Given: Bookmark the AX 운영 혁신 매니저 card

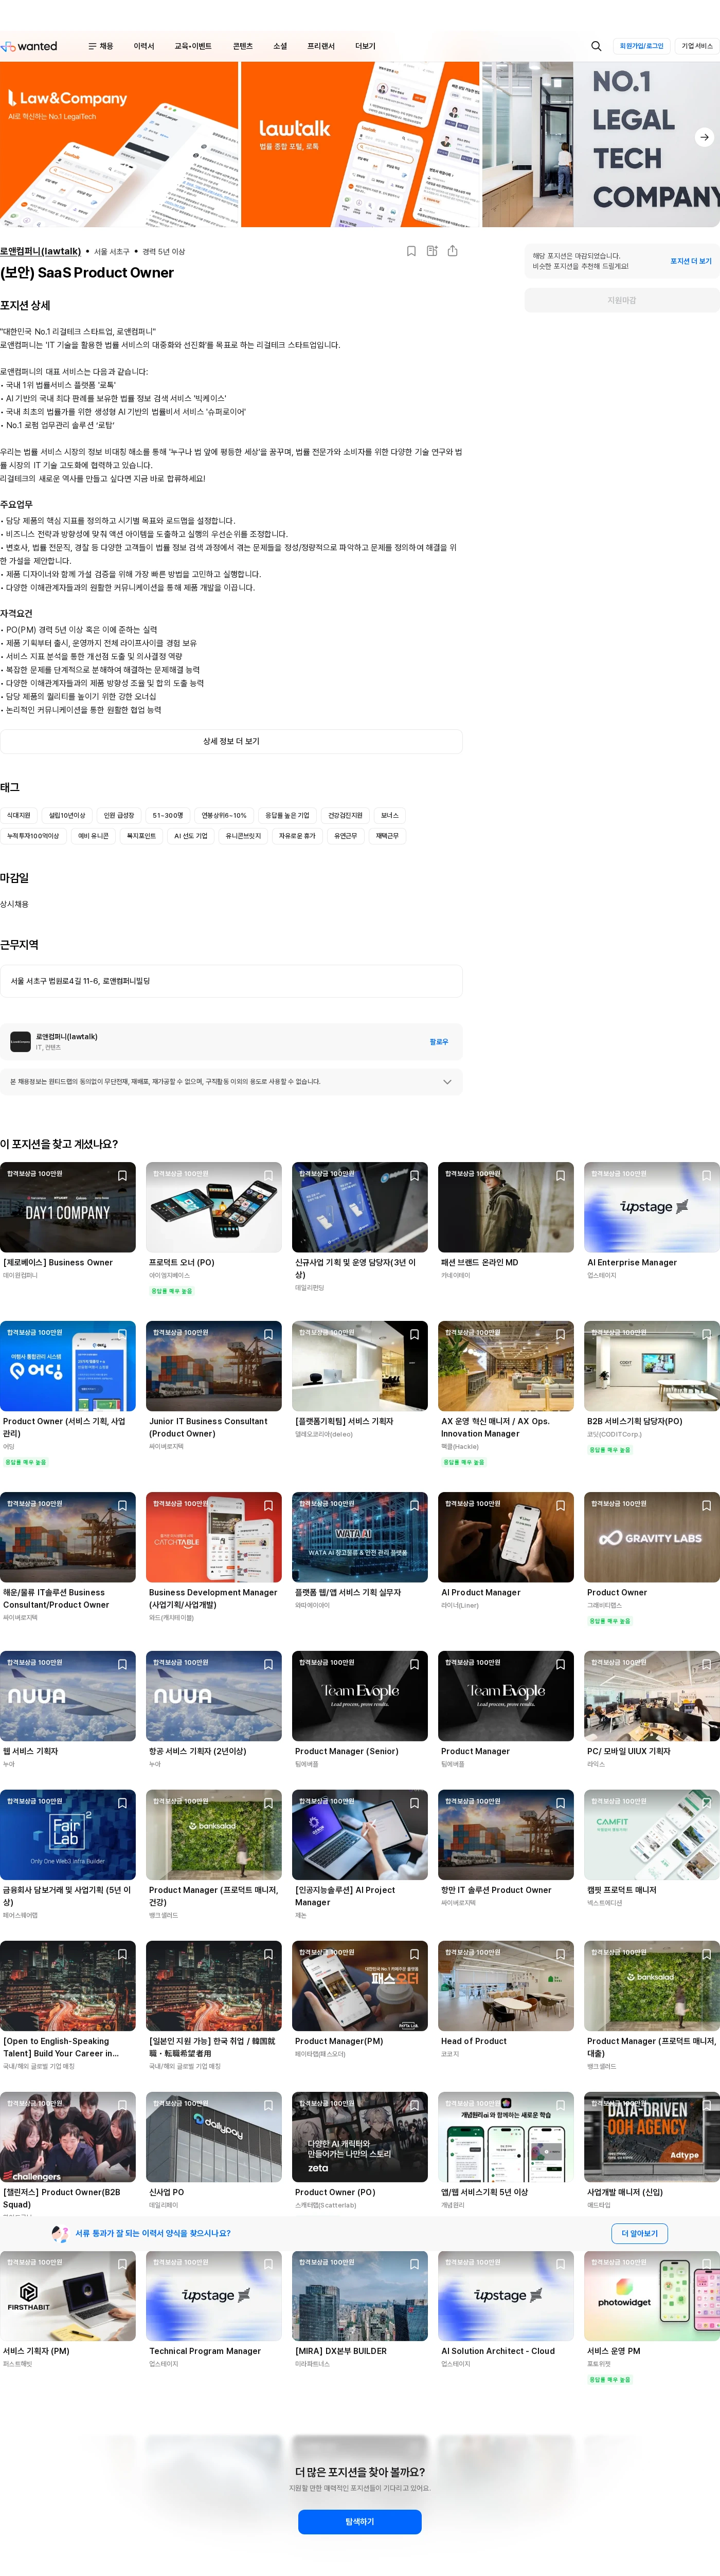Looking at the screenshot, I should tap(560, 1335).
